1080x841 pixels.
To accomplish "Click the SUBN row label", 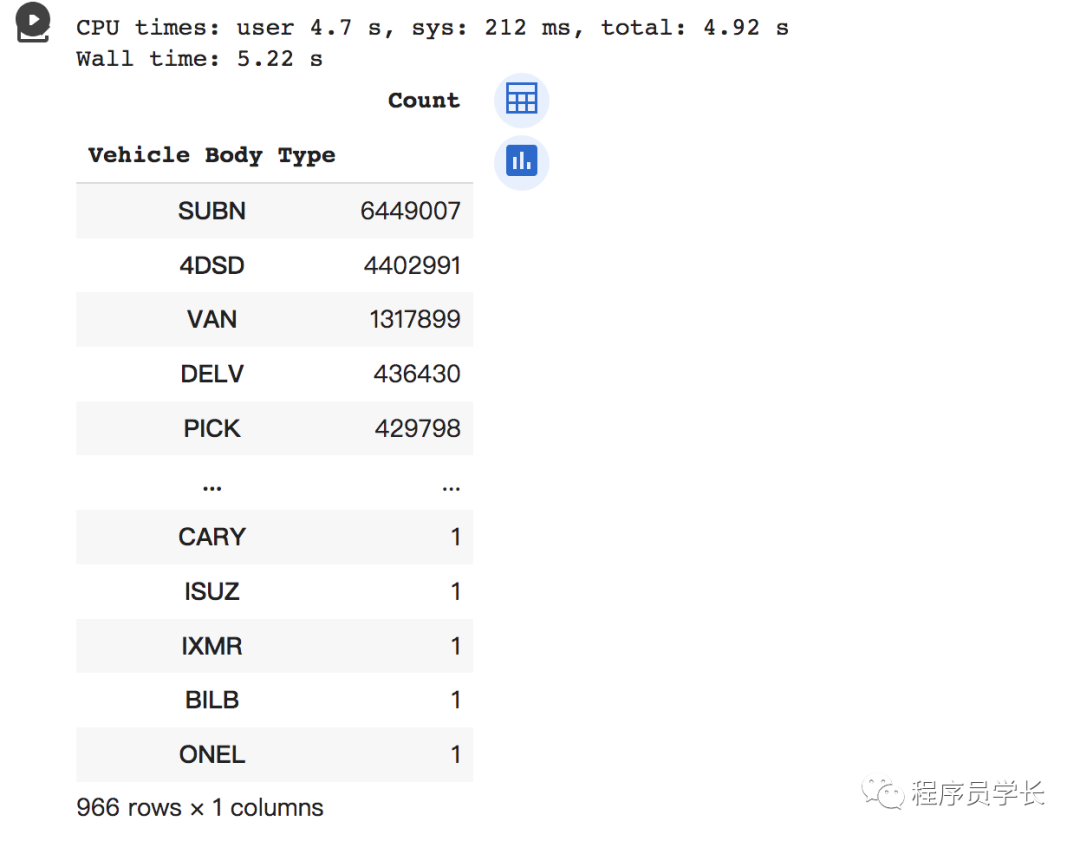I will click(x=211, y=211).
